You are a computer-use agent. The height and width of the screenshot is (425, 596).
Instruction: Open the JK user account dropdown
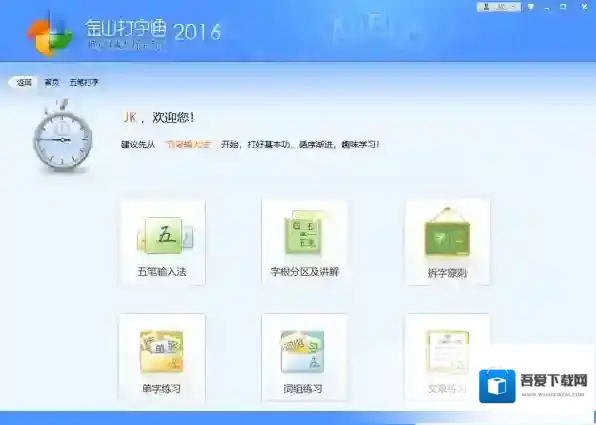(x=499, y=7)
